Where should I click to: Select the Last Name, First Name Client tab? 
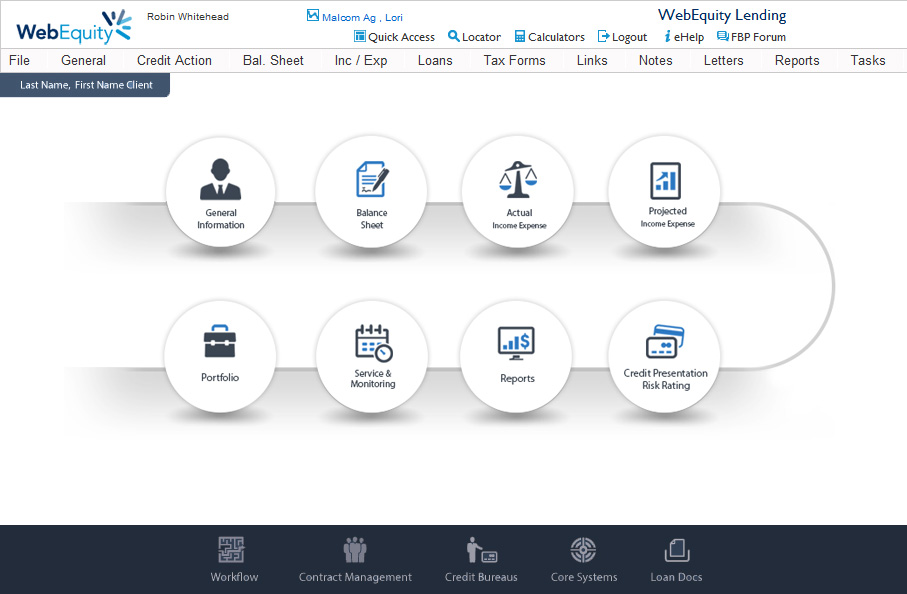(x=86, y=86)
